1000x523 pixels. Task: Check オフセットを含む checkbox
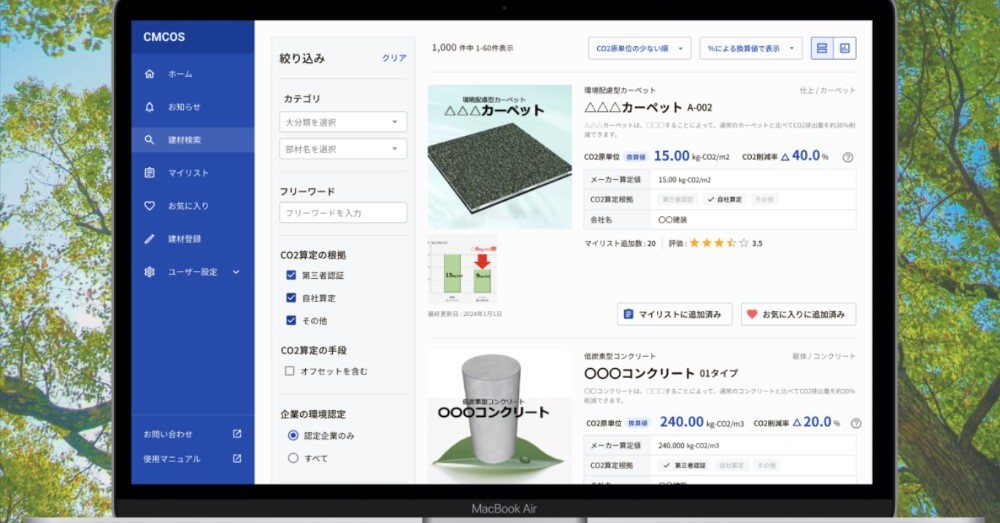(x=290, y=371)
